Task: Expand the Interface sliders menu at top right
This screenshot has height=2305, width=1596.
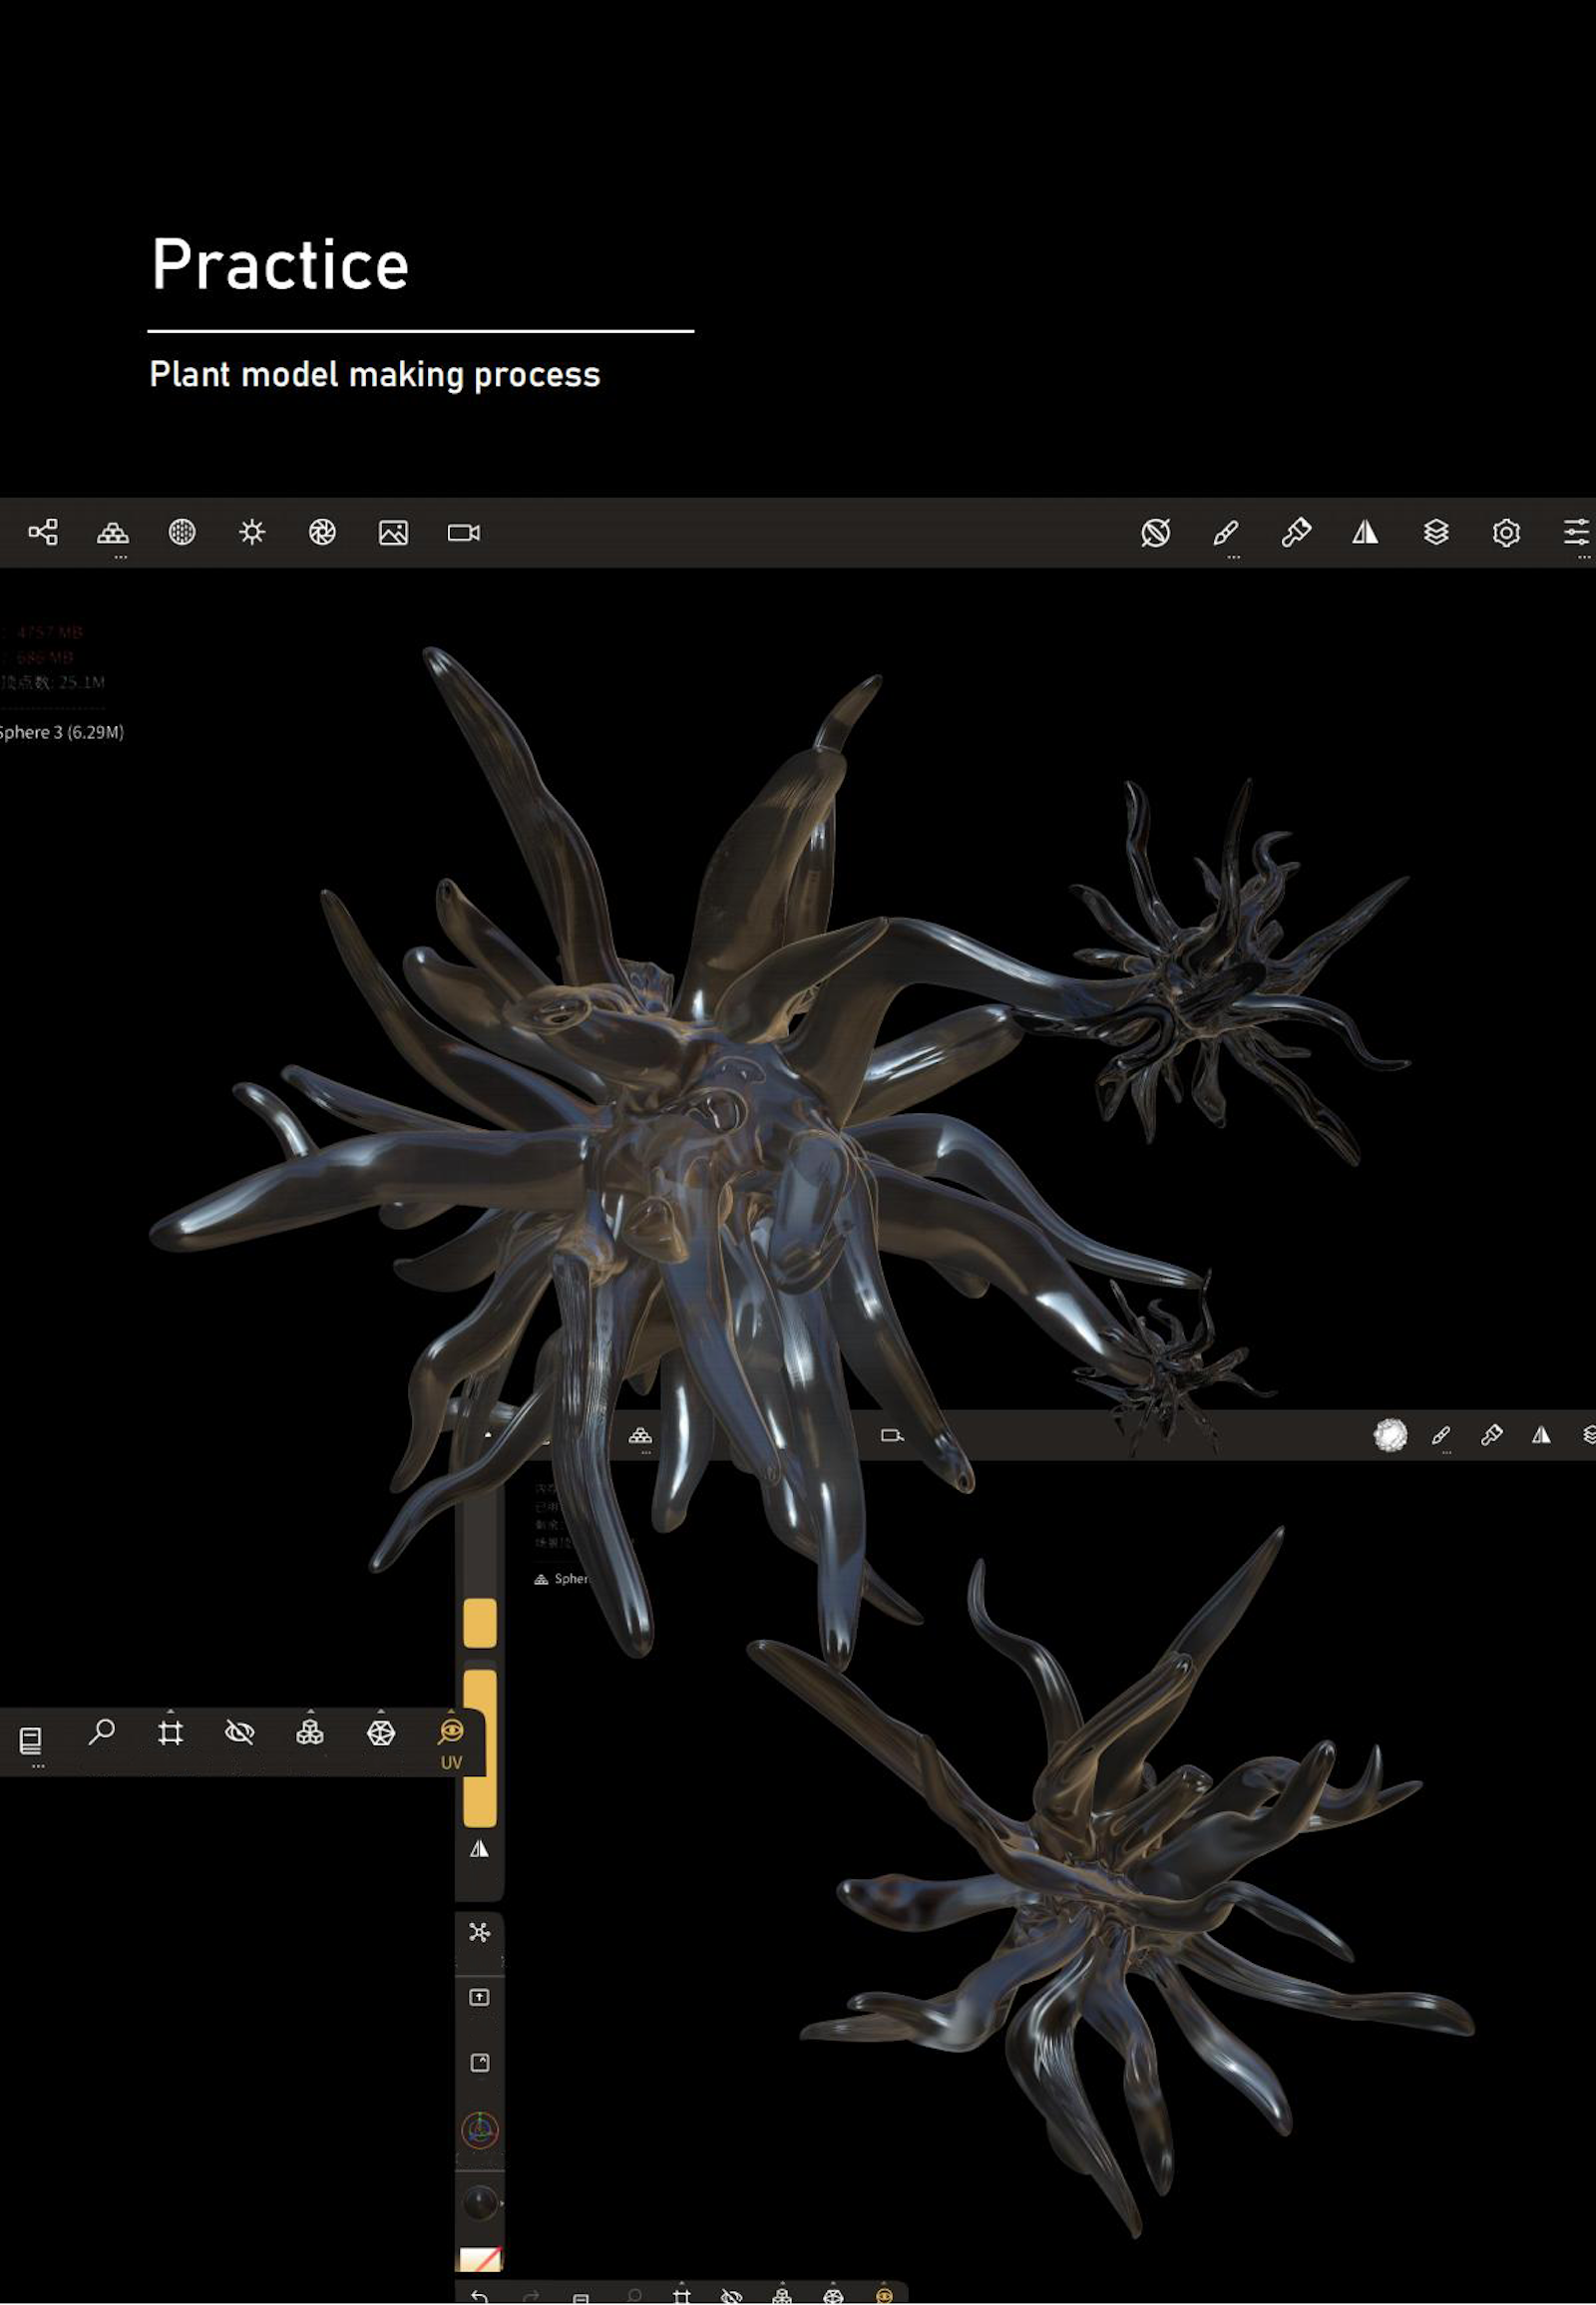Action: click(1576, 533)
